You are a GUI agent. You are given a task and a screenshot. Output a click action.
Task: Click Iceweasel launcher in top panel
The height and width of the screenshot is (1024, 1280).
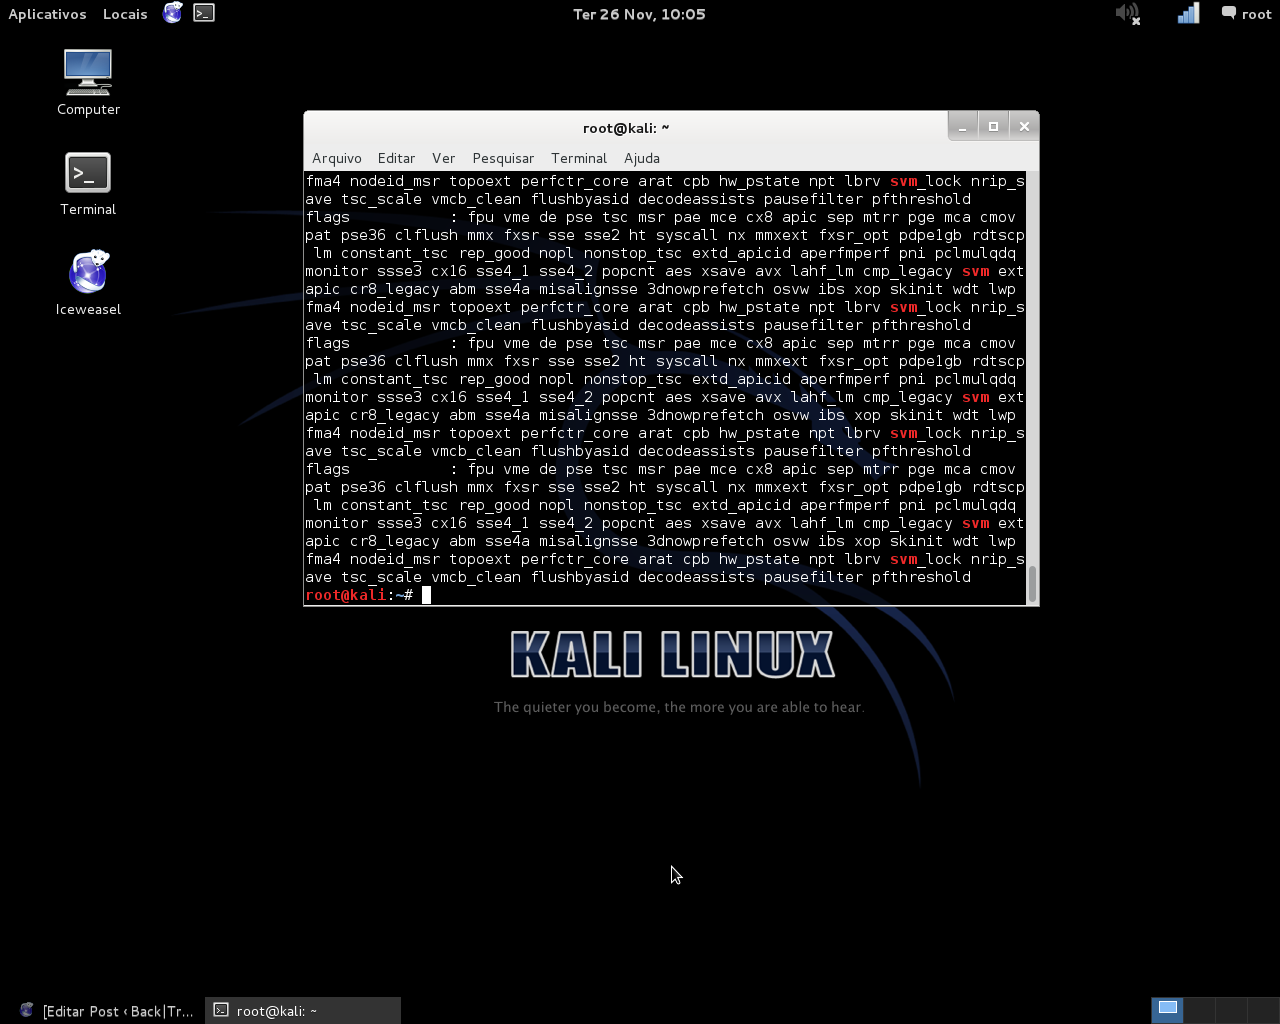[173, 13]
